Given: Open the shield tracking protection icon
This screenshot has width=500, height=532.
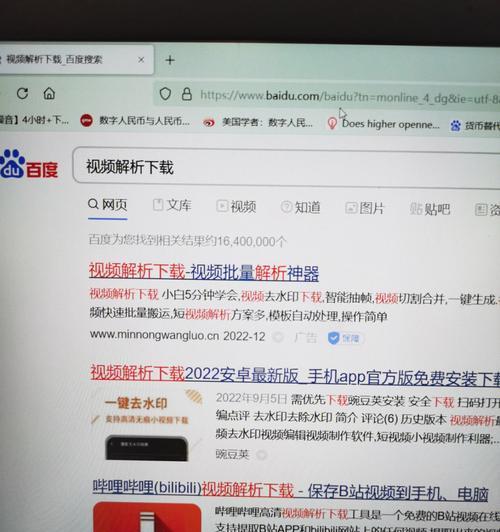Looking at the screenshot, I should tap(165, 94).
